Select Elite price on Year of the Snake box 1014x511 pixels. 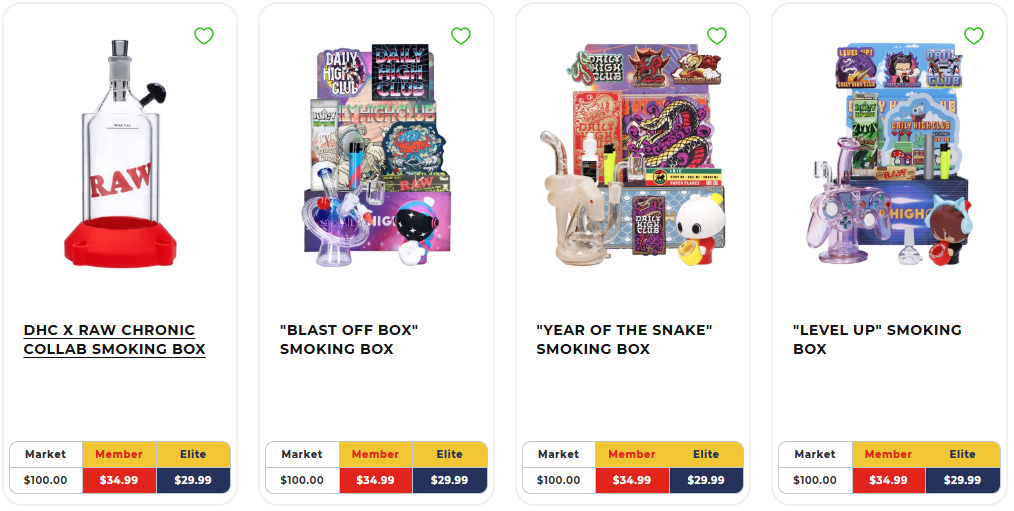click(x=706, y=480)
